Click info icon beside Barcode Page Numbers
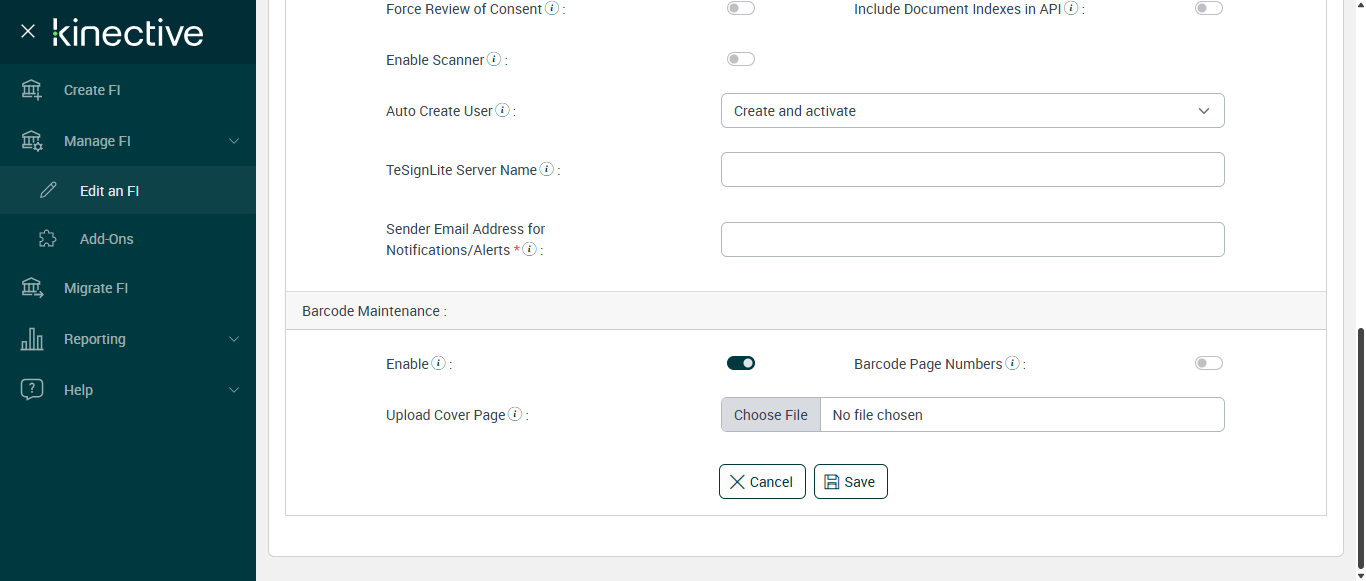This screenshot has width=1366, height=581. [x=1012, y=364]
